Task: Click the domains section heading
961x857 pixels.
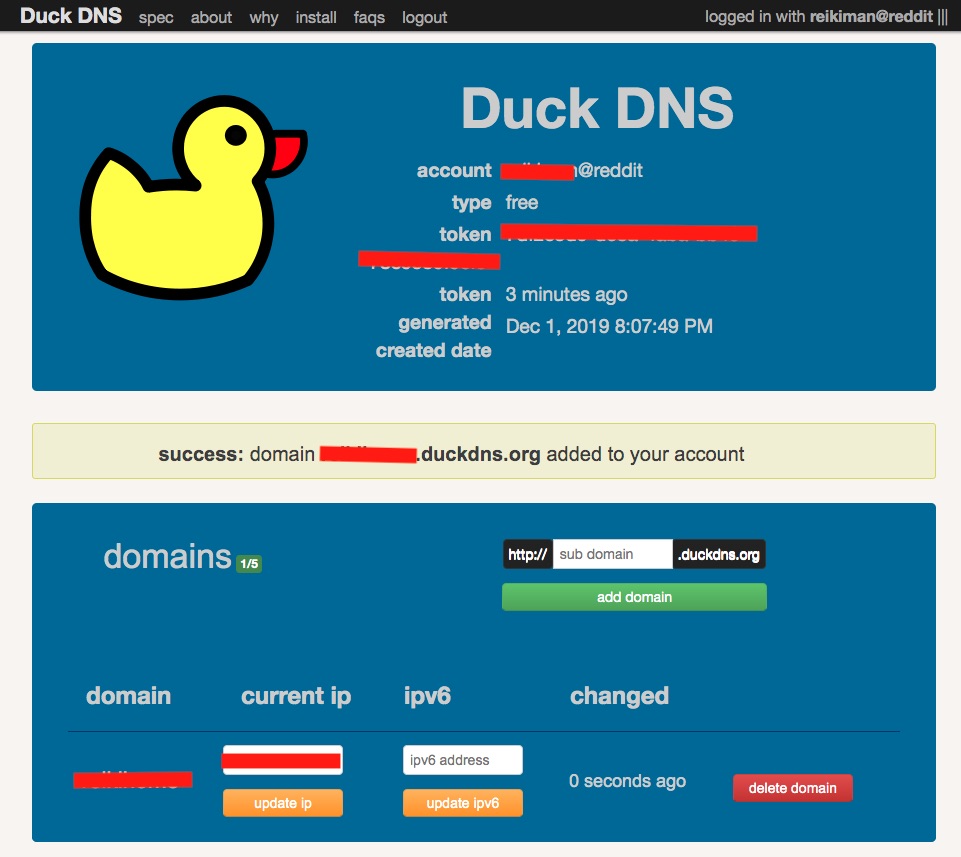Action: point(167,557)
